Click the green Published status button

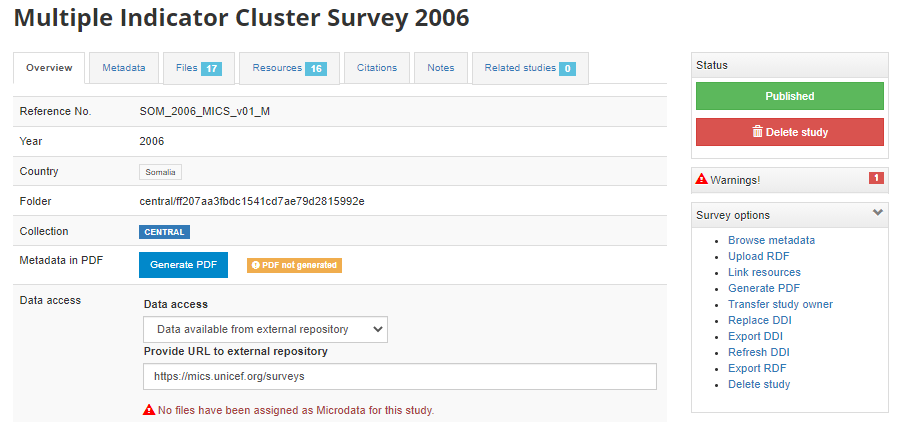[x=790, y=96]
